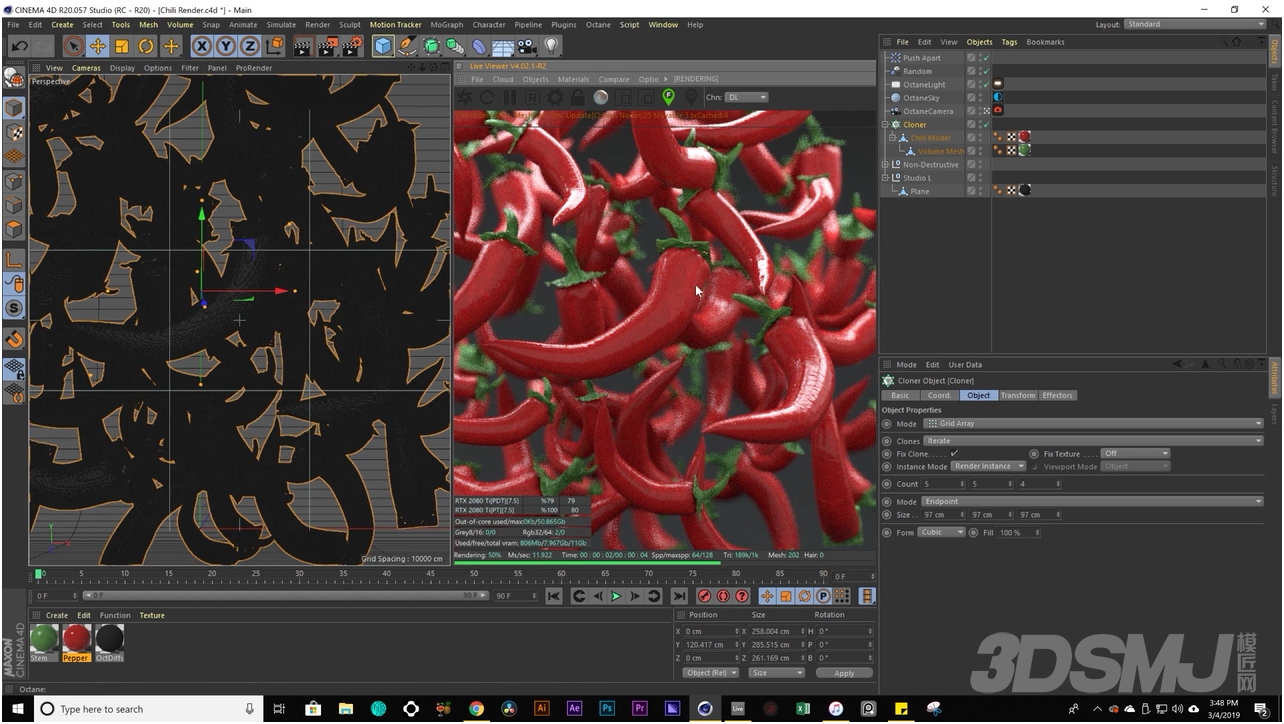Image resolution: width=1284 pixels, height=724 pixels.
Task: Open the Spline Pen tool
Action: 407,46
